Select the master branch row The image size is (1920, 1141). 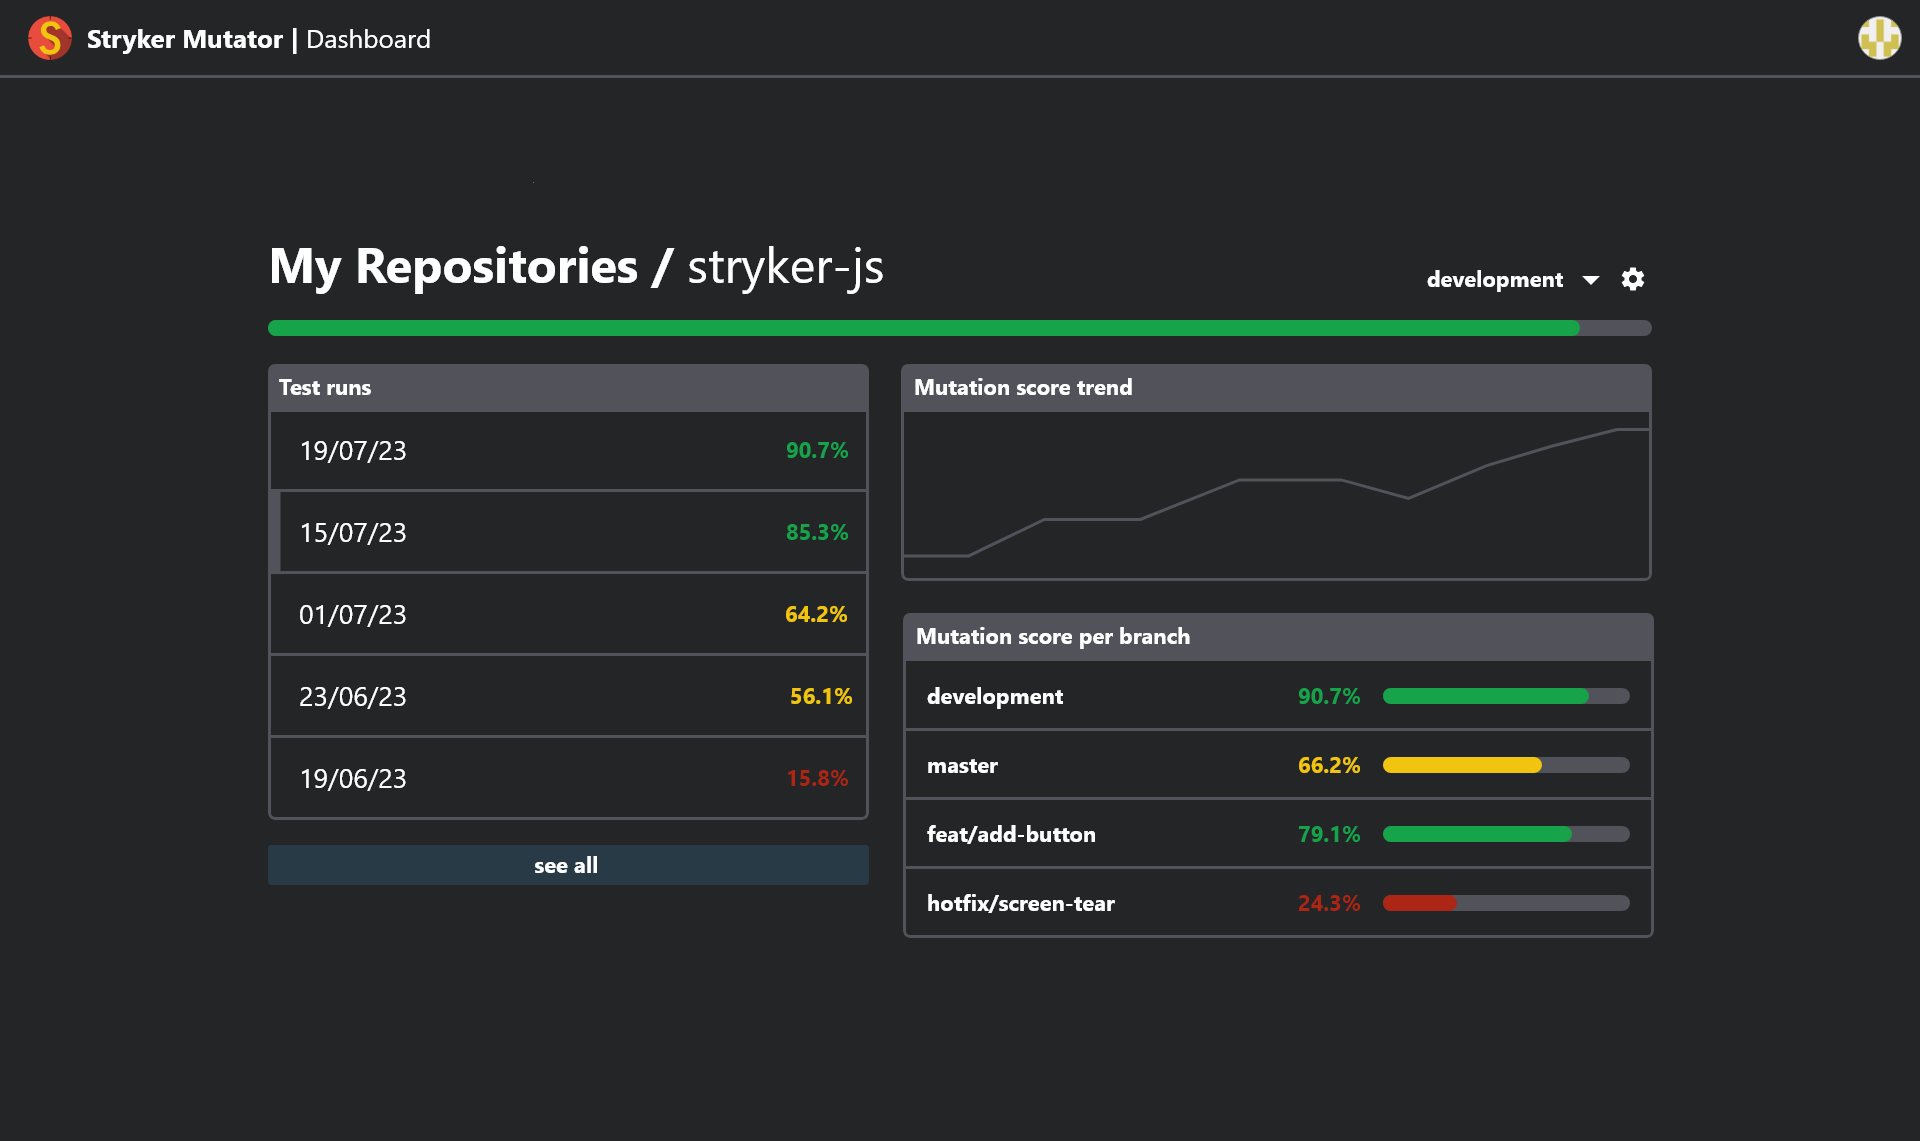[x=1100, y=765]
